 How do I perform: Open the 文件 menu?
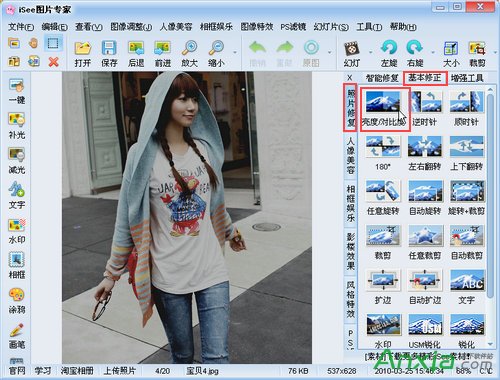[x=21, y=27]
